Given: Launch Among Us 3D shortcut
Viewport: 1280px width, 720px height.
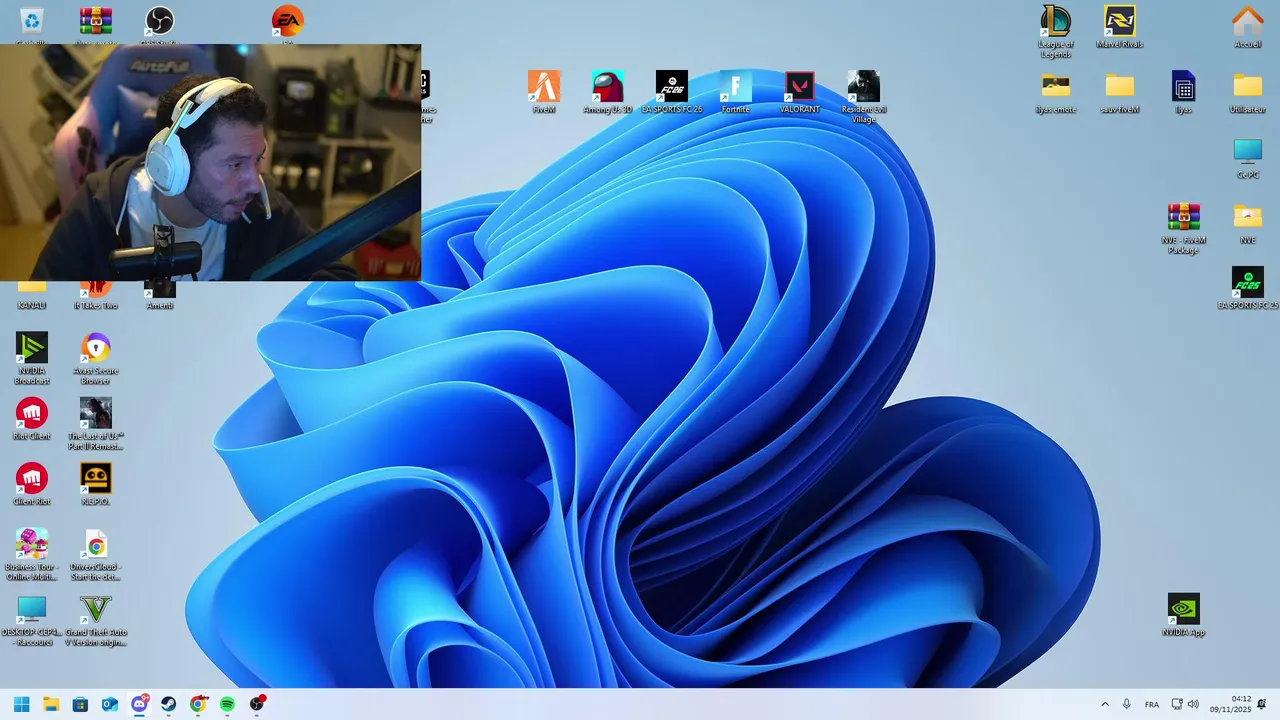Looking at the screenshot, I should pos(608,91).
